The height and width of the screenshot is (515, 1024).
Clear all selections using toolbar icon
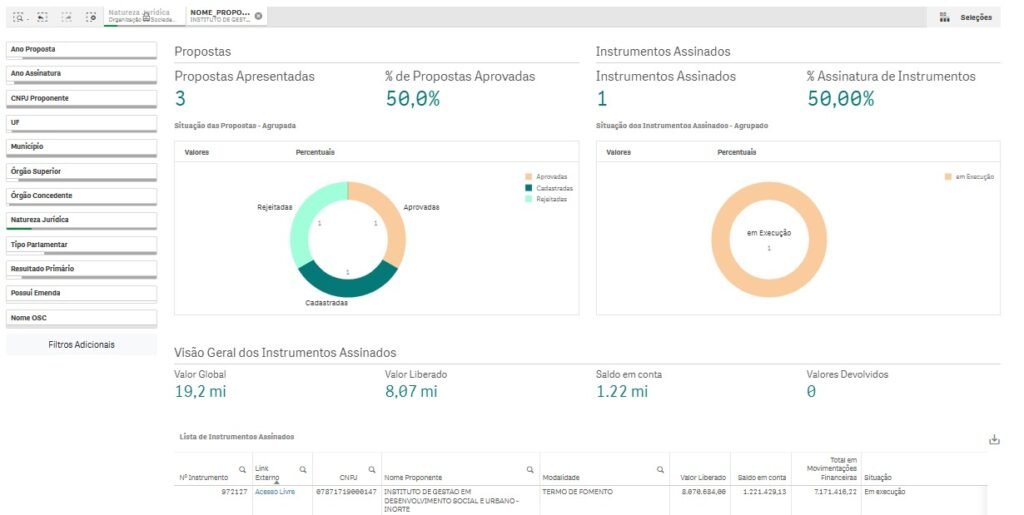point(90,17)
